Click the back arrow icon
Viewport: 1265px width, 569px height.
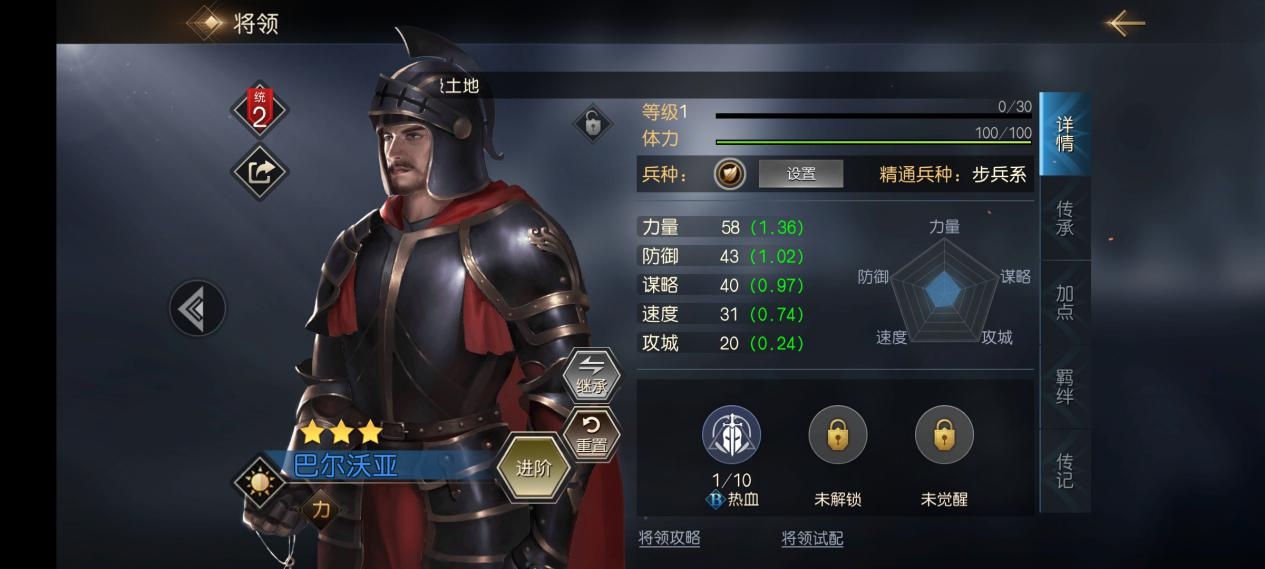pos(1125,22)
